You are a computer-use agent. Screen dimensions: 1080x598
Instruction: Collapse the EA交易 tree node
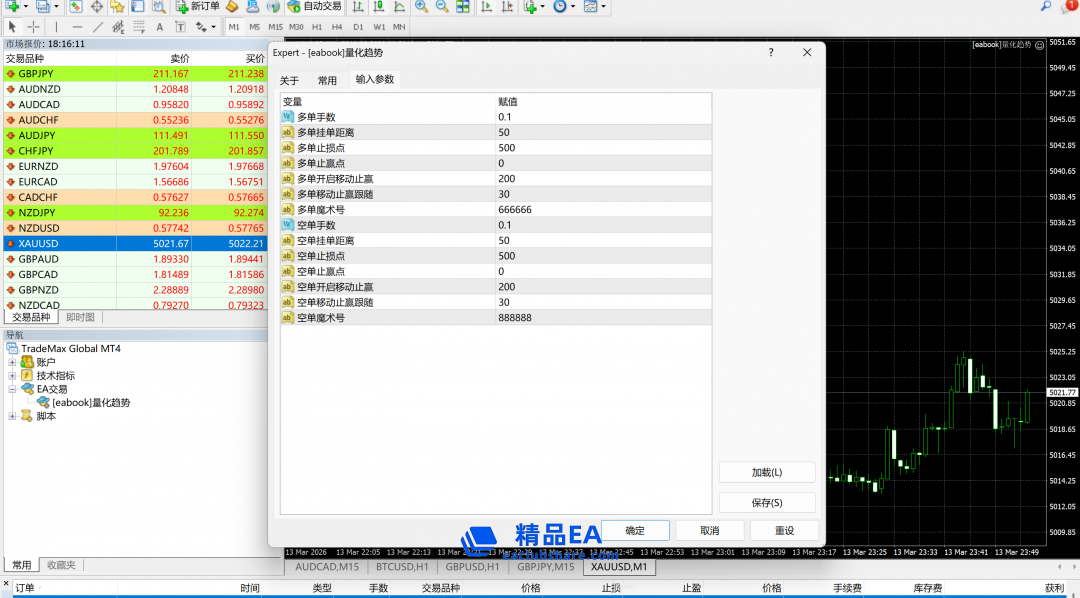12,389
